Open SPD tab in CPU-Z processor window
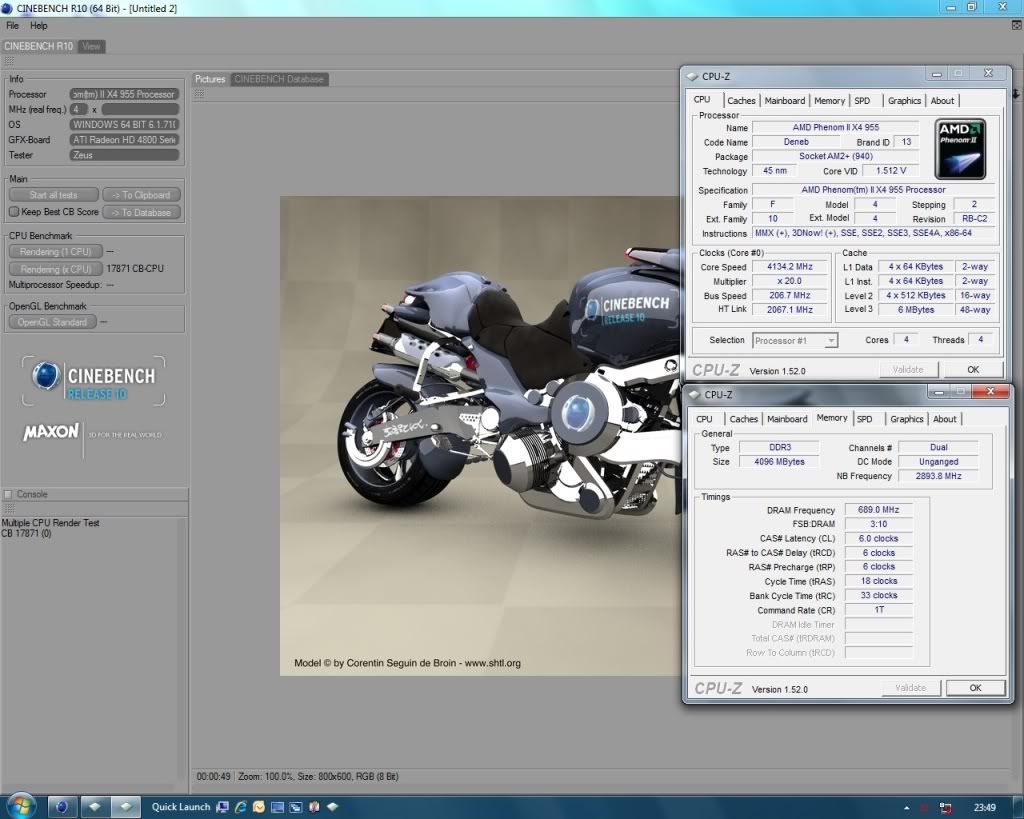 862,101
